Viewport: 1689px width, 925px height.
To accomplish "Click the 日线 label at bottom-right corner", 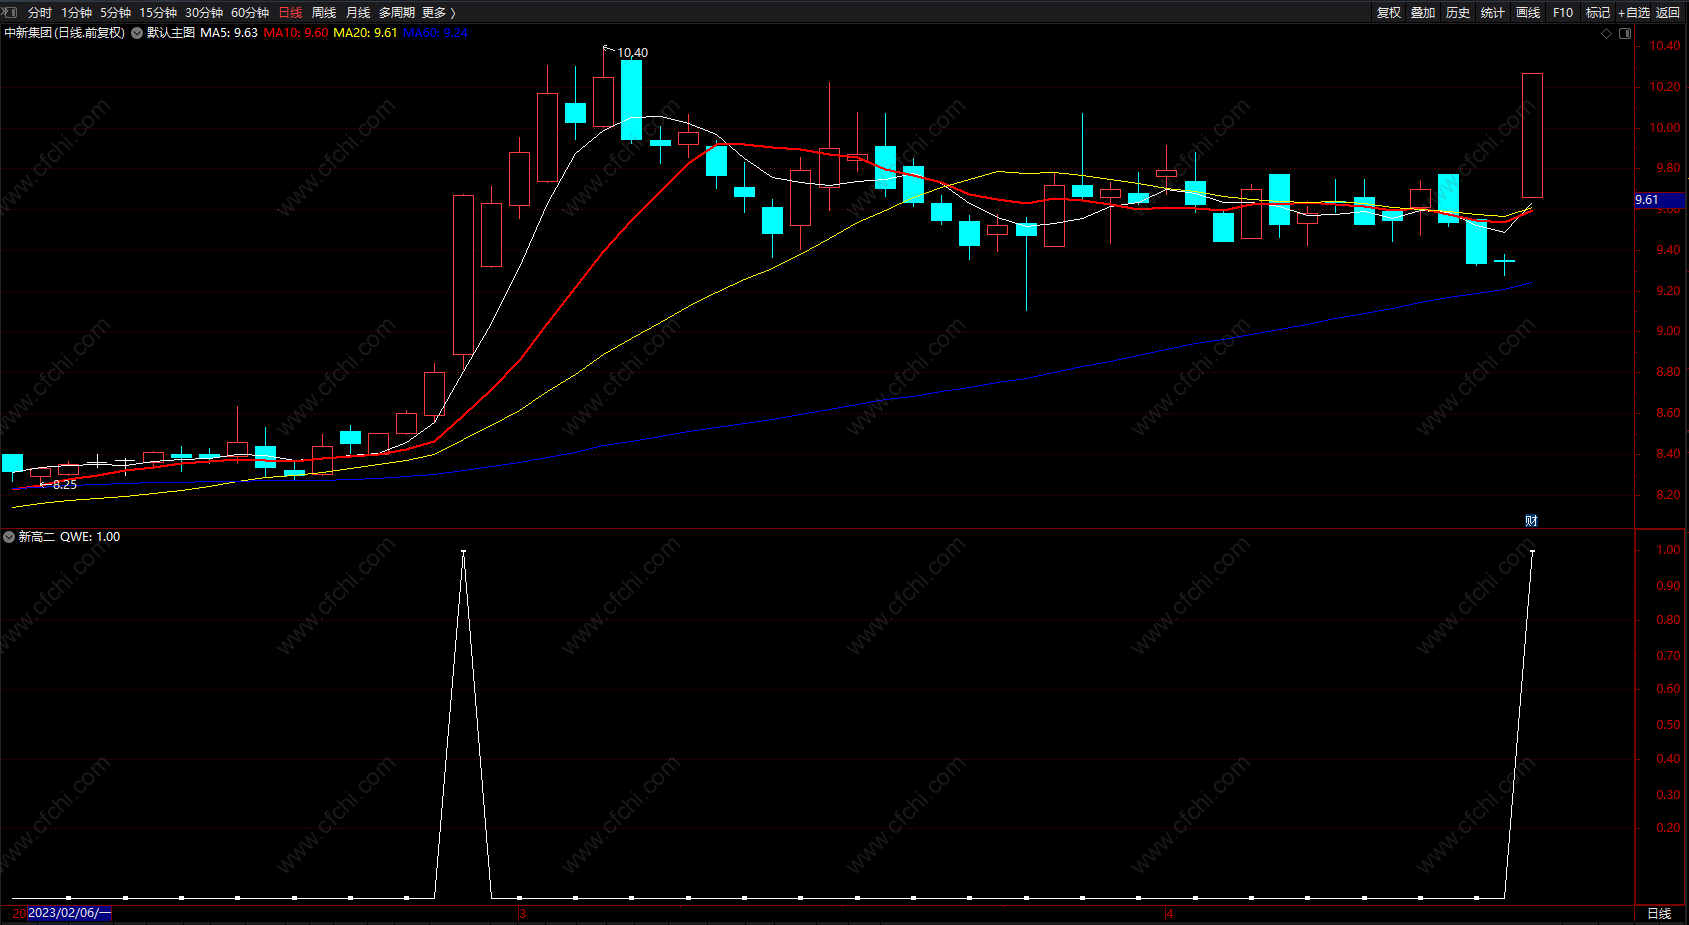I will point(1659,914).
